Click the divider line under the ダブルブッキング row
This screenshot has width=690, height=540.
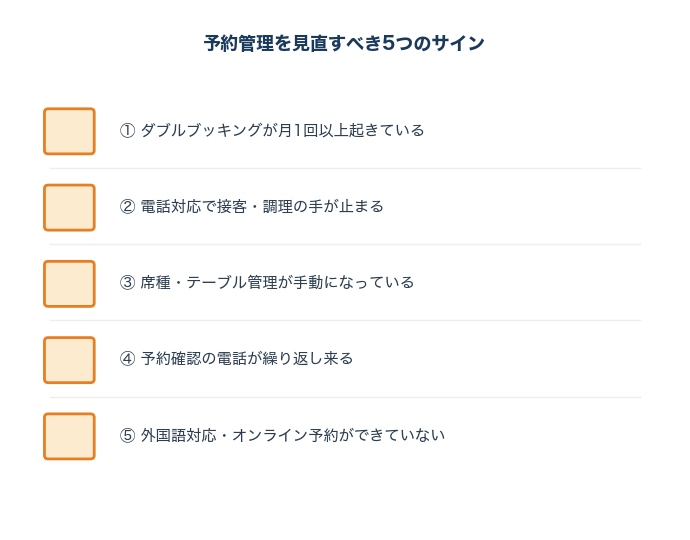click(345, 168)
